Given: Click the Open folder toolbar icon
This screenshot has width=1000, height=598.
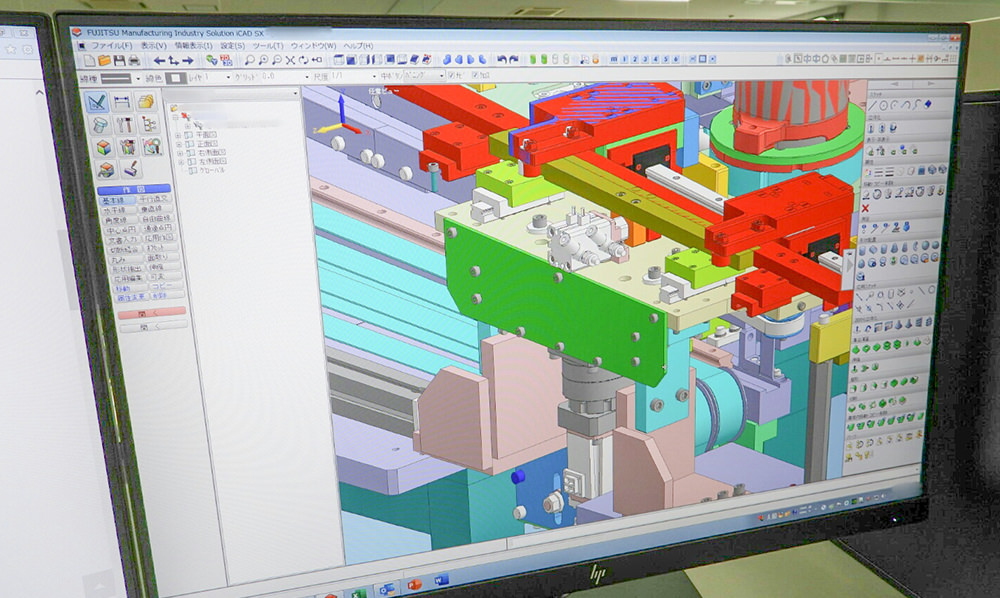Looking at the screenshot, I should tap(105, 61).
